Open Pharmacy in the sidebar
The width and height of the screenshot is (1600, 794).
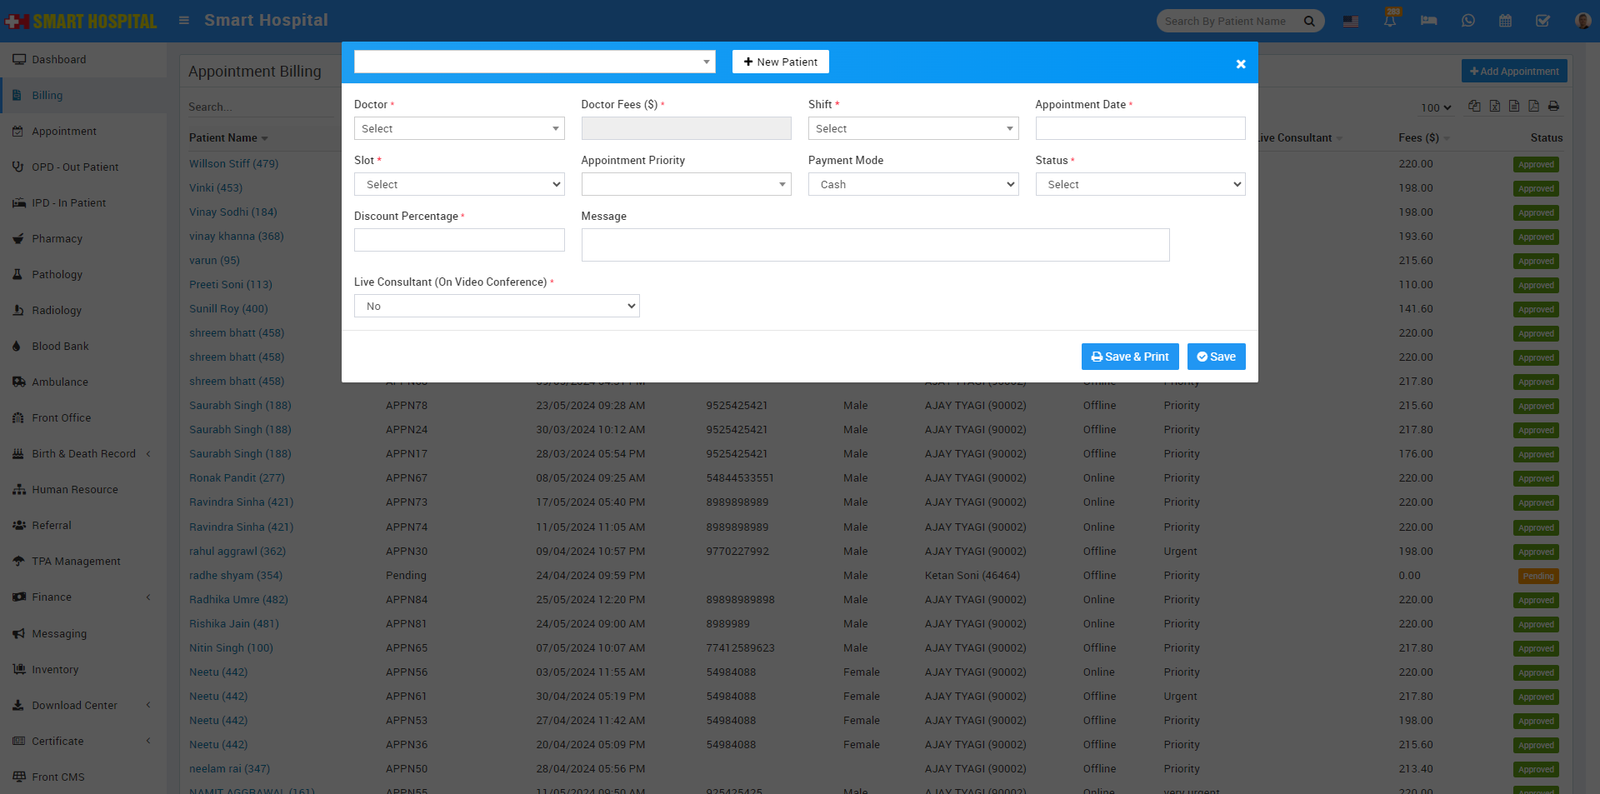pos(57,239)
